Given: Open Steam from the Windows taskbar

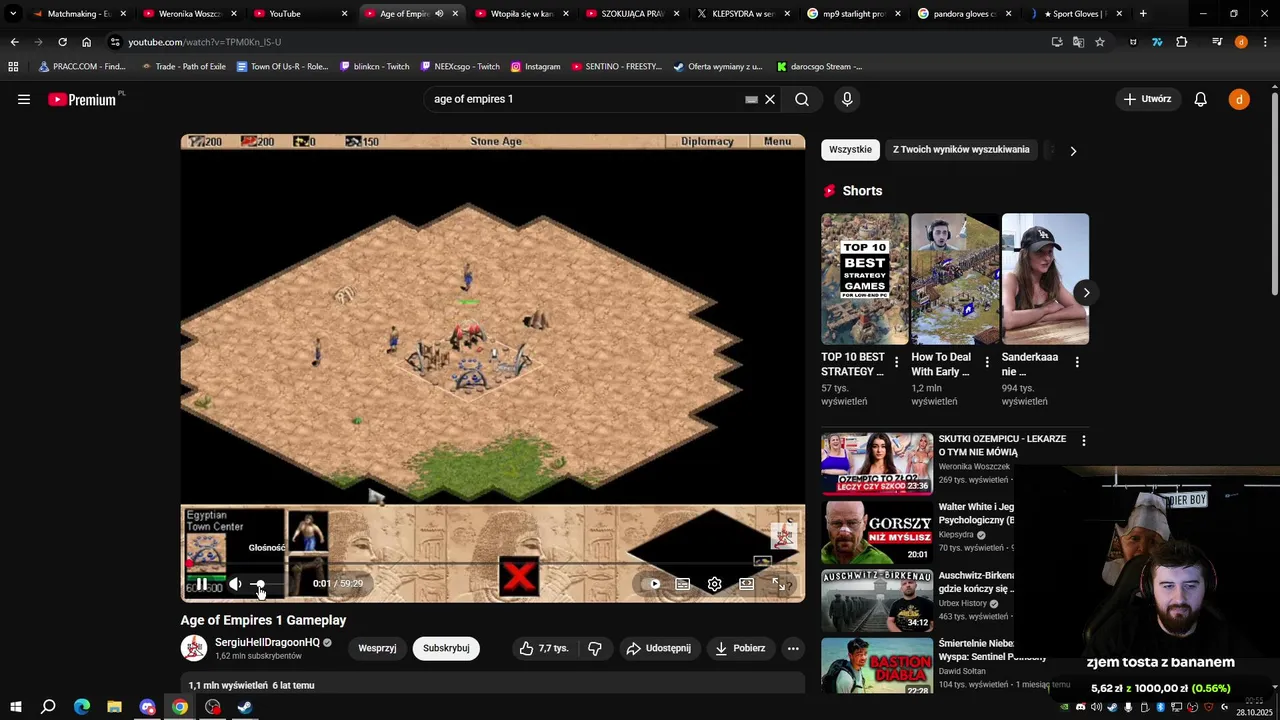Looking at the screenshot, I should point(245,707).
